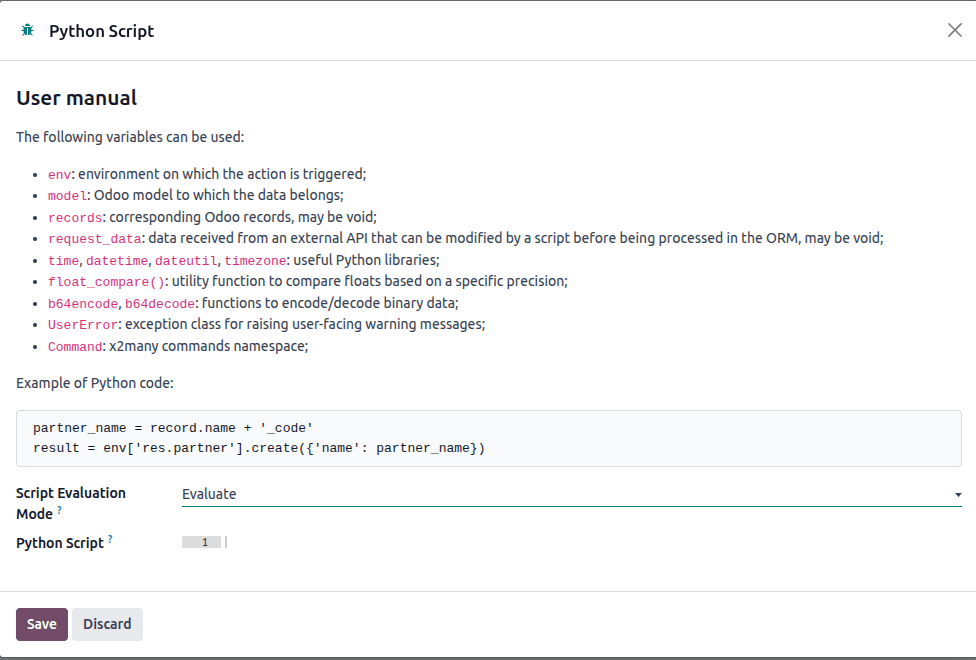Click help icon beside Script Evaluation Mode

[59, 510]
